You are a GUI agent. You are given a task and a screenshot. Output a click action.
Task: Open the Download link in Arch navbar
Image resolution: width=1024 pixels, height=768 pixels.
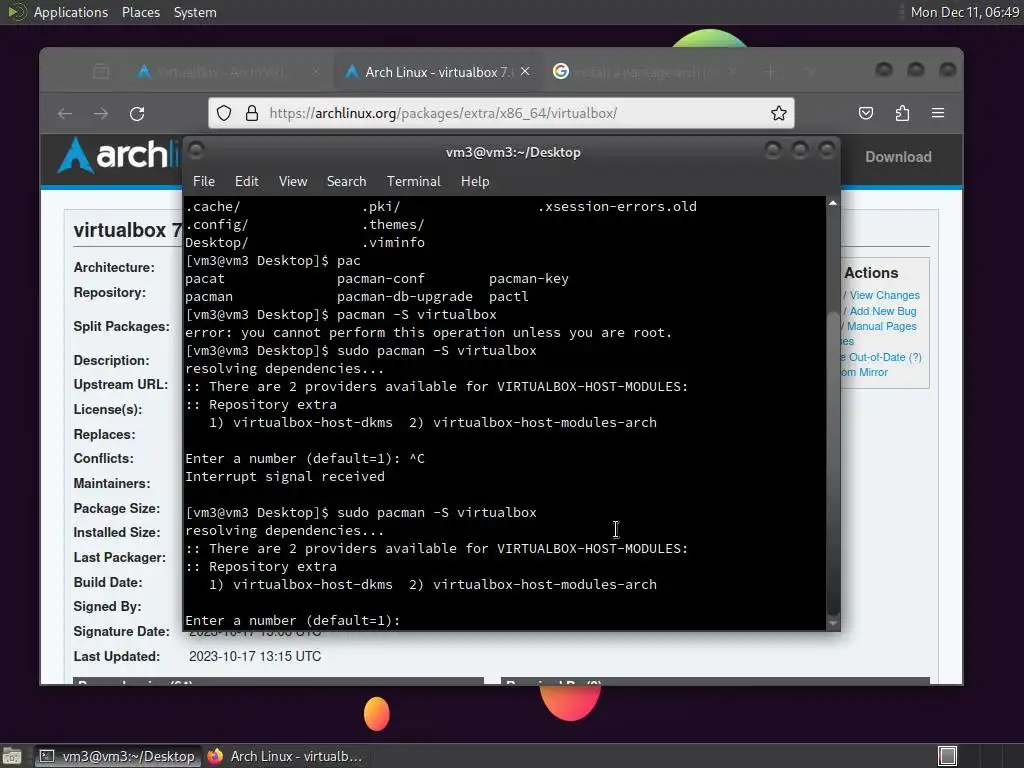[x=898, y=157]
